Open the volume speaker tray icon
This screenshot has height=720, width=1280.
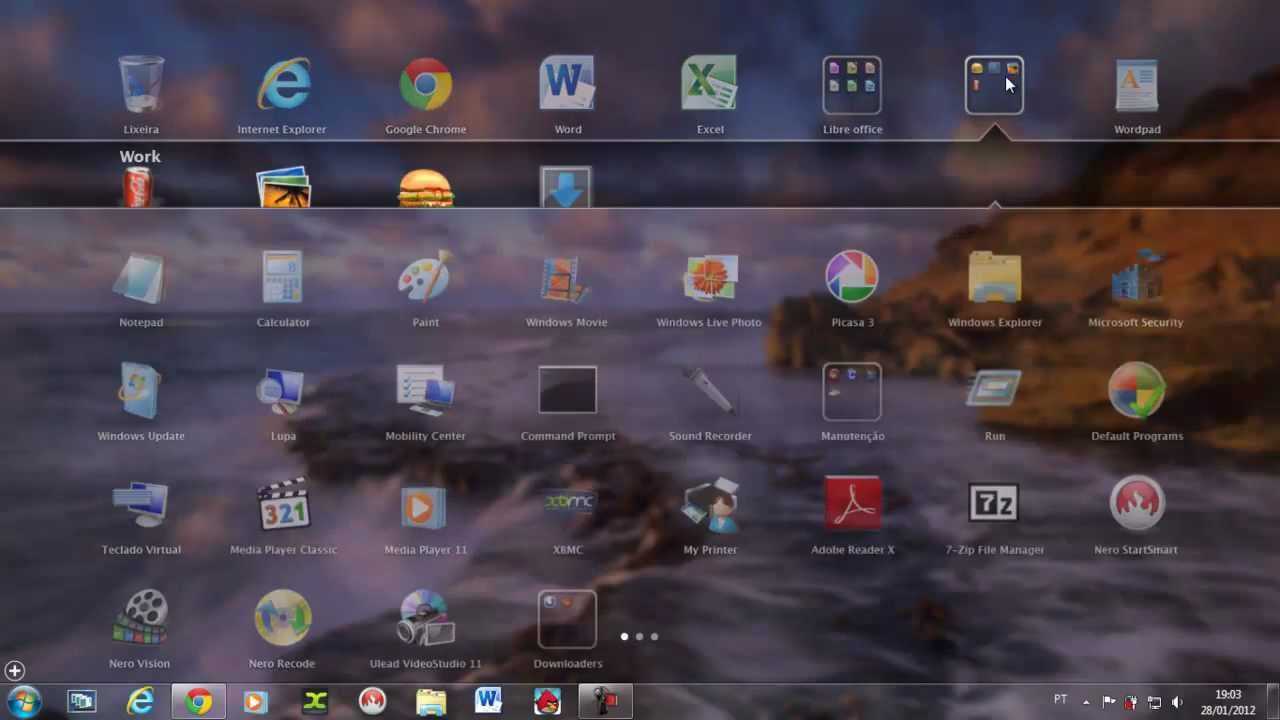click(1177, 702)
